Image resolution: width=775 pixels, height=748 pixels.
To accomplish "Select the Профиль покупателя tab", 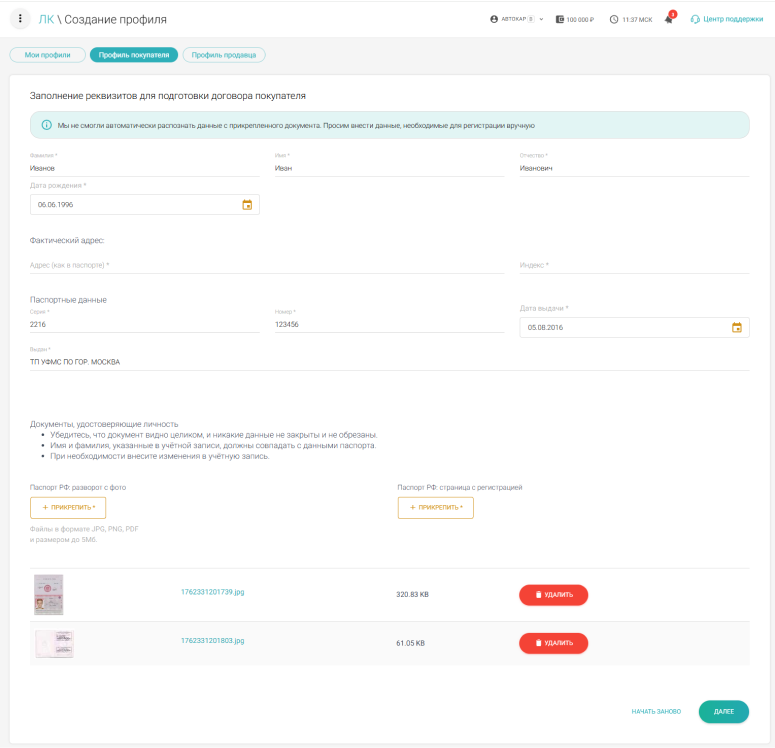I will (x=133, y=55).
